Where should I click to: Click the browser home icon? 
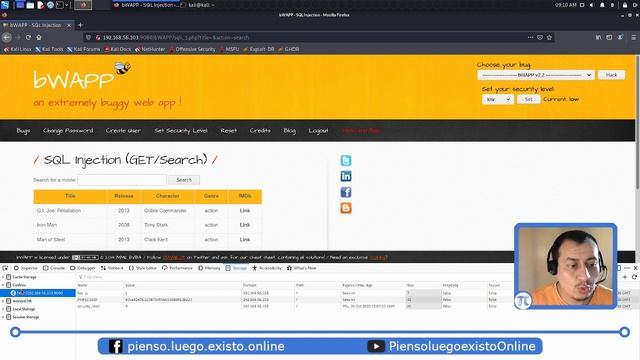tap(39, 37)
